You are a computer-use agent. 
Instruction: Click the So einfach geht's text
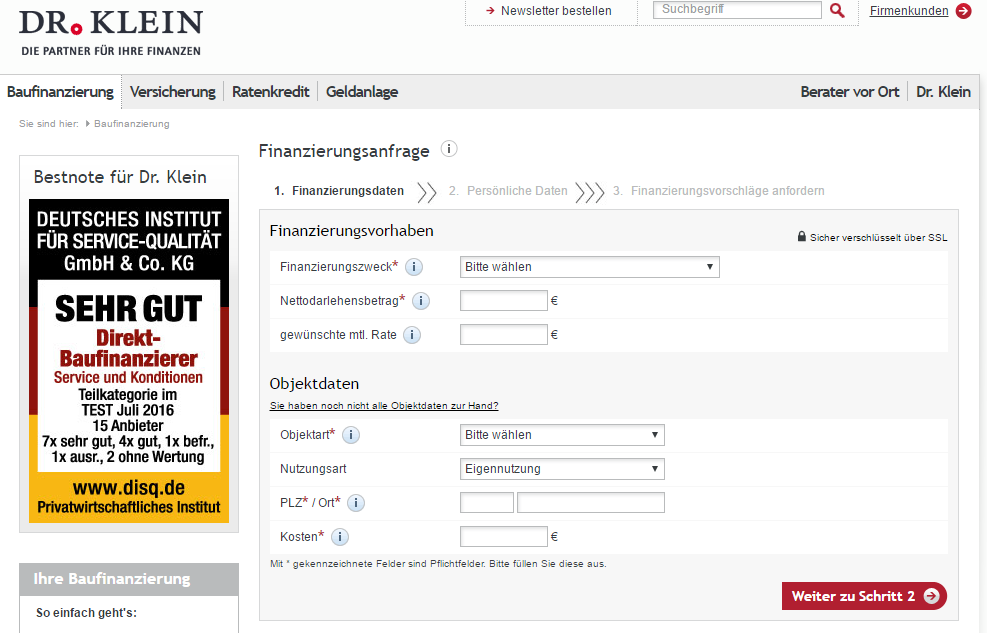(x=86, y=613)
